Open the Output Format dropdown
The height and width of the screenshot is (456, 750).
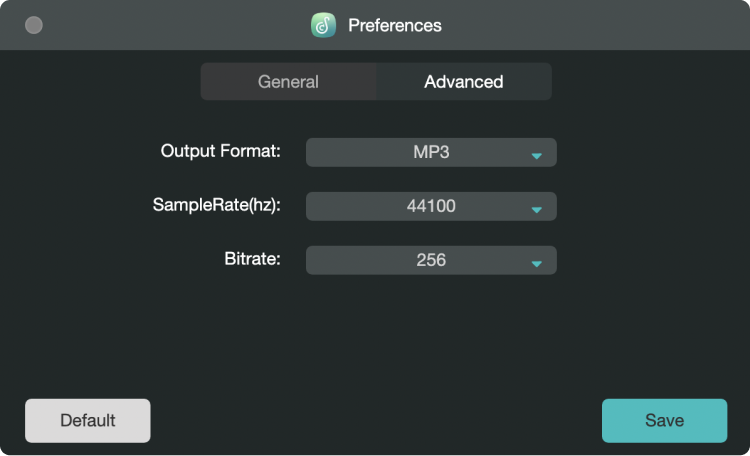point(431,152)
